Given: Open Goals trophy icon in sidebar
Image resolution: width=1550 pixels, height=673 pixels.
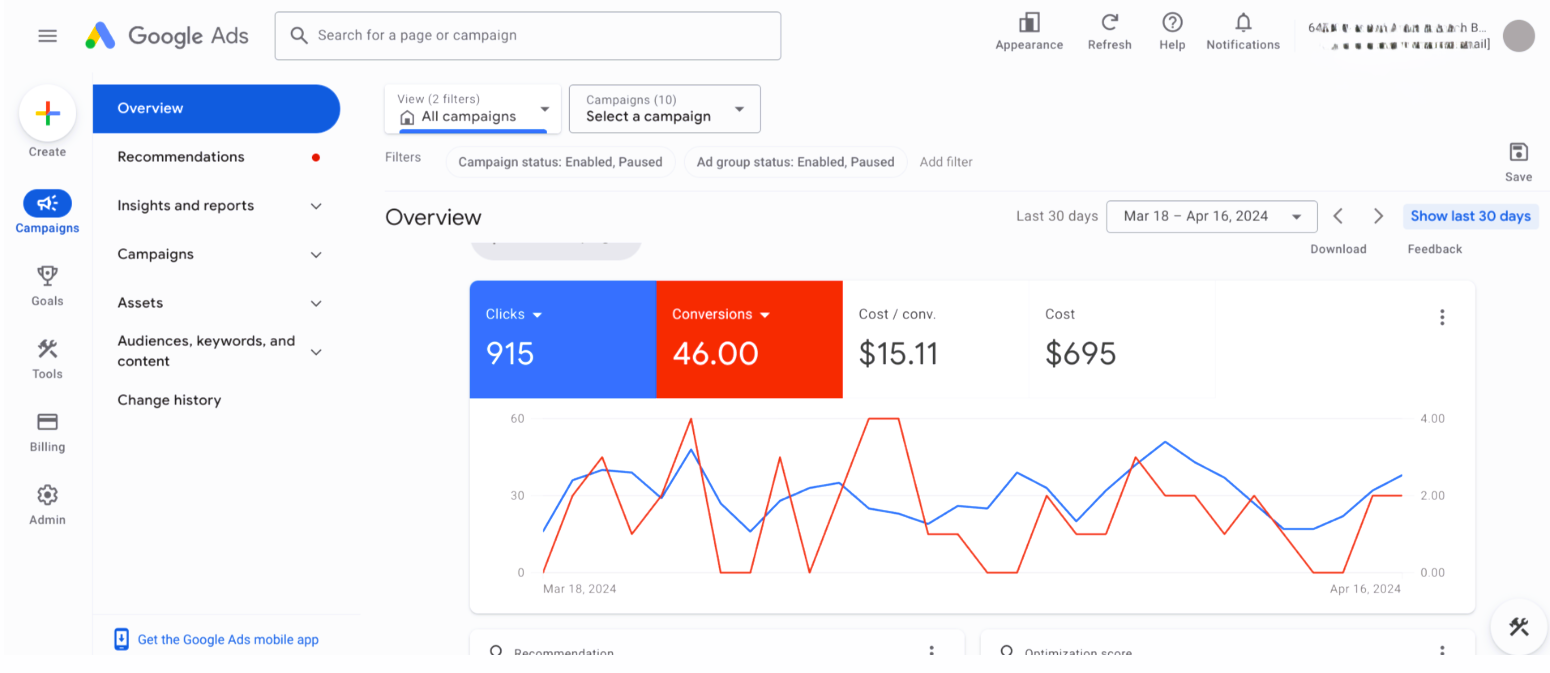Looking at the screenshot, I should pos(47,276).
